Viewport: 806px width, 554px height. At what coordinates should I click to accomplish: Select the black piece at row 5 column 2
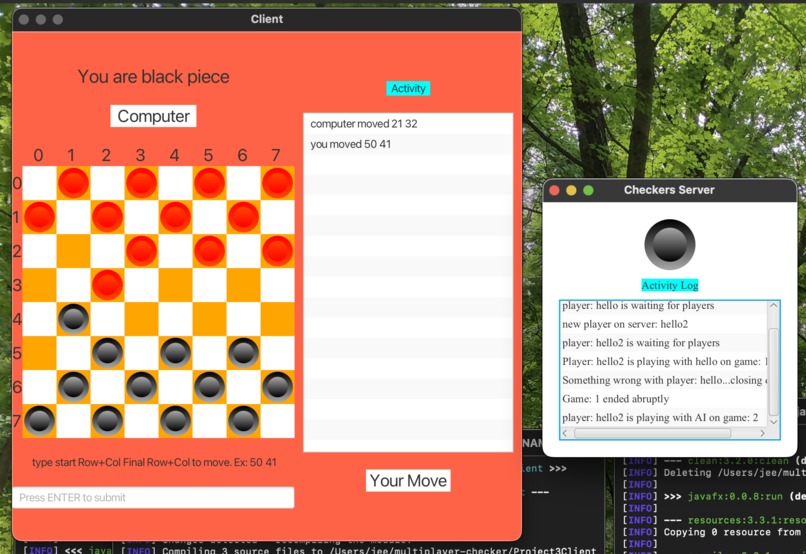(107, 353)
